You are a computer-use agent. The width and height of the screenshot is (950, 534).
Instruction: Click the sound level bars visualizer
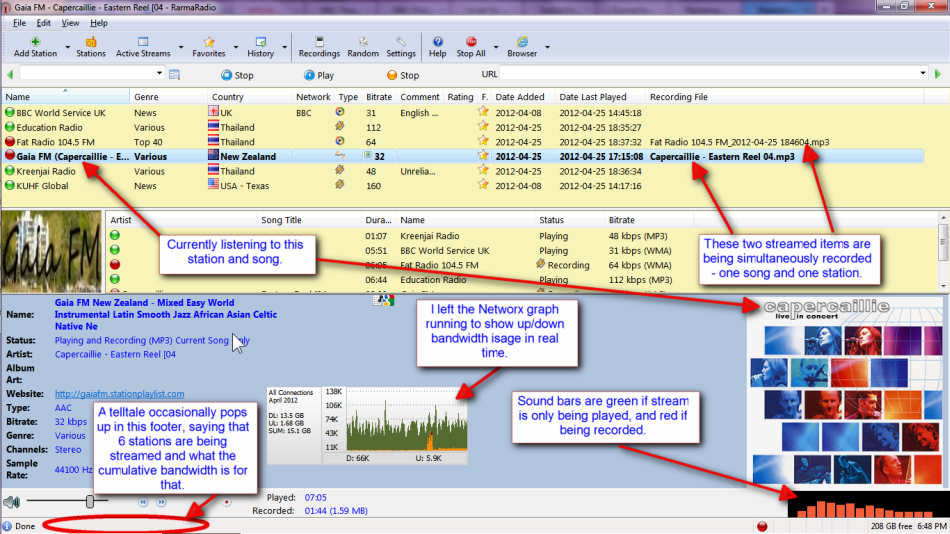(x=868, y=503)
